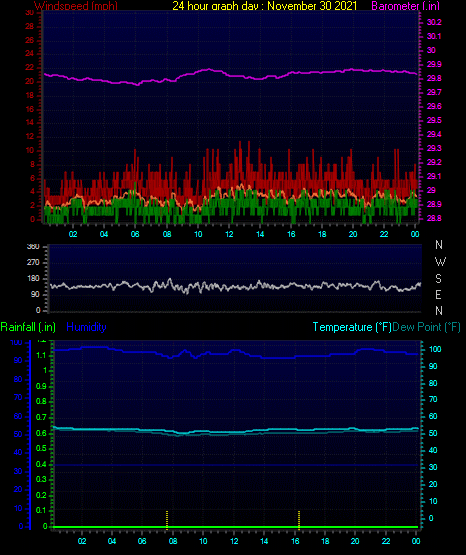Image resolution: width=466 pixels, height=555 pixels.
Task: Click the 28 value on windspeed axis
Action: coord(30,27)
